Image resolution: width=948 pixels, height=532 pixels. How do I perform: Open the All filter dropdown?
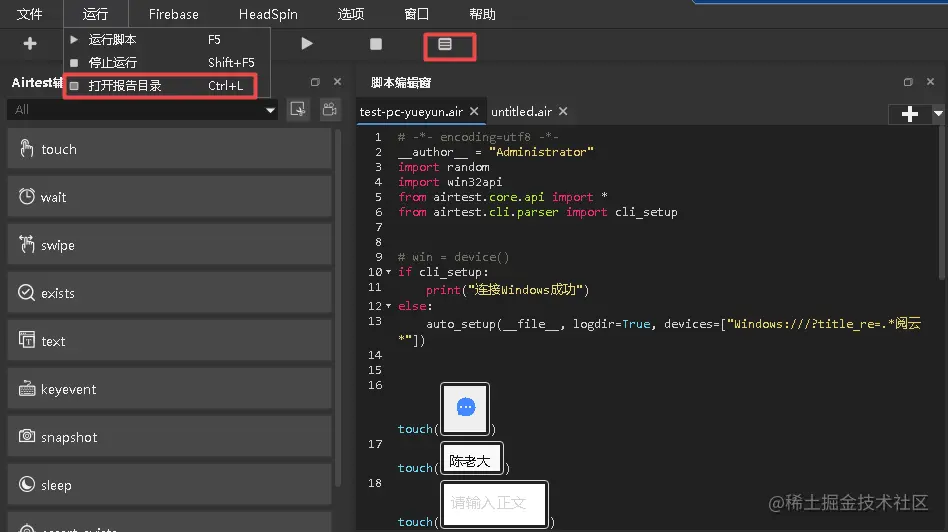tap(143, 109)
